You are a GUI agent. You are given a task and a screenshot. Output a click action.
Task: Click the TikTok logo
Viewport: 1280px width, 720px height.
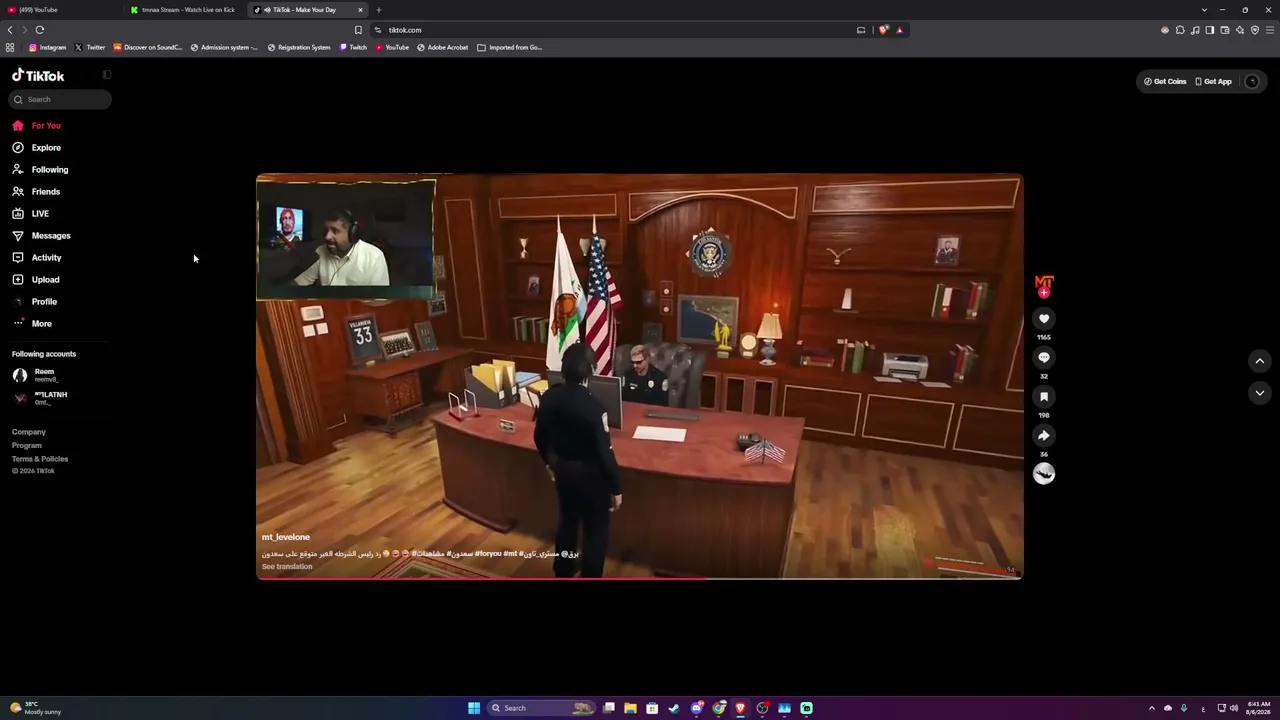point(38,75)
